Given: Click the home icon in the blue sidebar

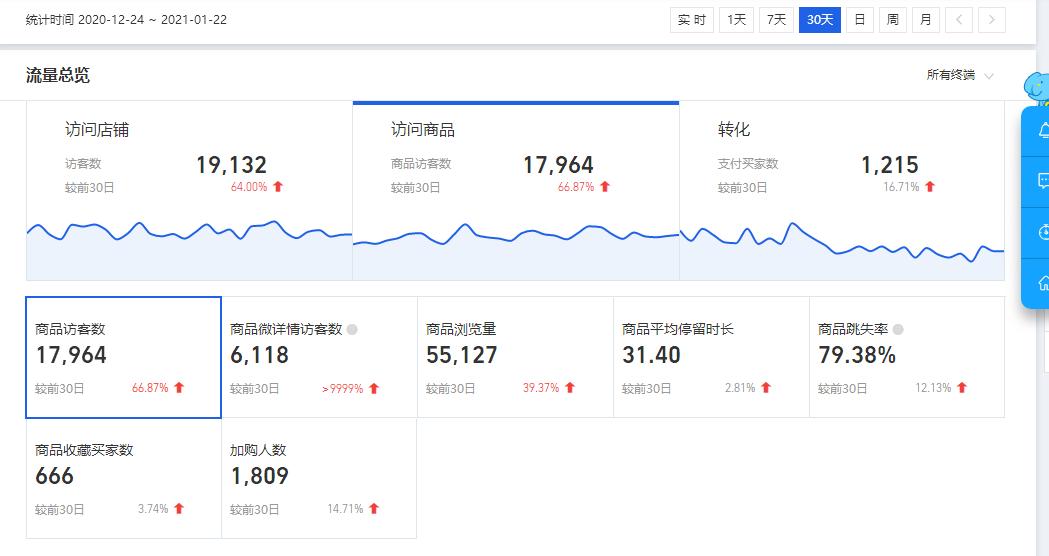Looking at the screenshot, I should point(1042,283).
